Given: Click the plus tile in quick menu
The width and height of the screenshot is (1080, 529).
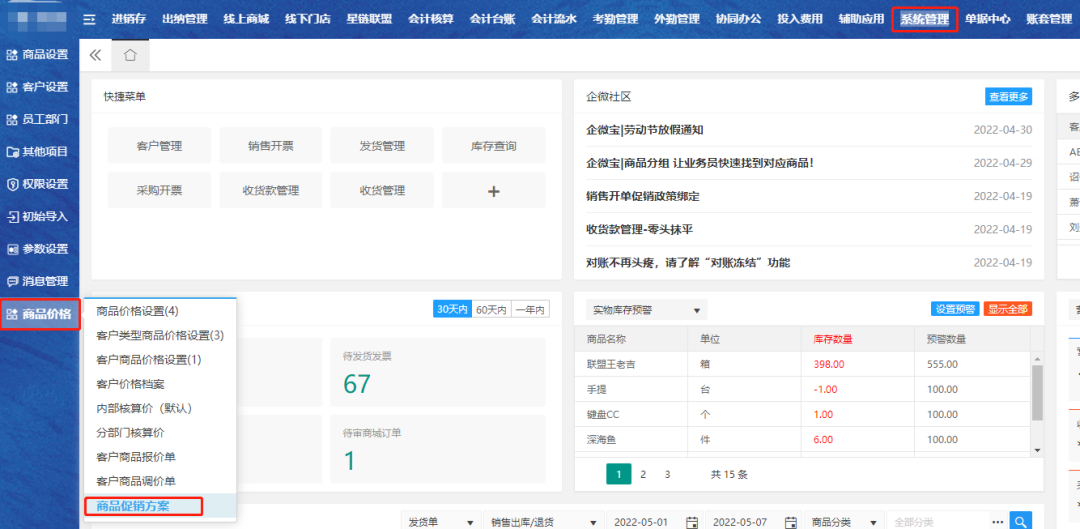Looking at the screenshot, I should [493, 190].
